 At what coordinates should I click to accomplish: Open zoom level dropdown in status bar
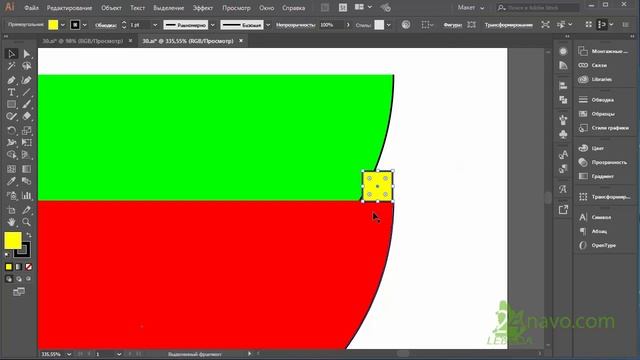click(69, 354)
